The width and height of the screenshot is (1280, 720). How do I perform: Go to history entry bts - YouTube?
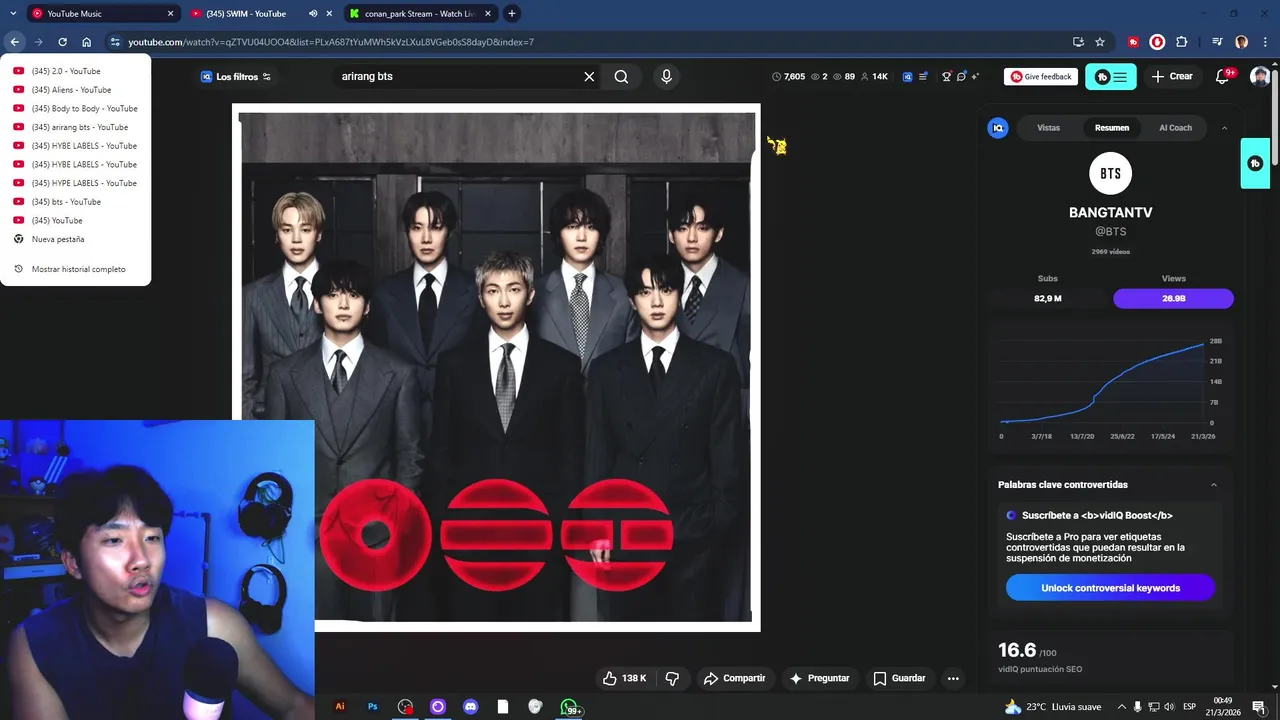click(75, 202)
